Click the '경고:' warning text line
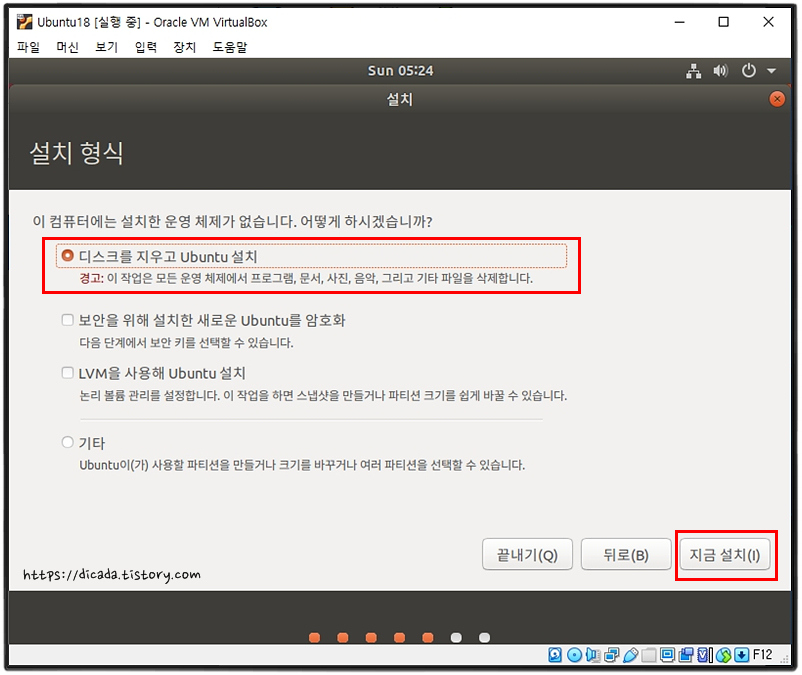 pos(306,278)
